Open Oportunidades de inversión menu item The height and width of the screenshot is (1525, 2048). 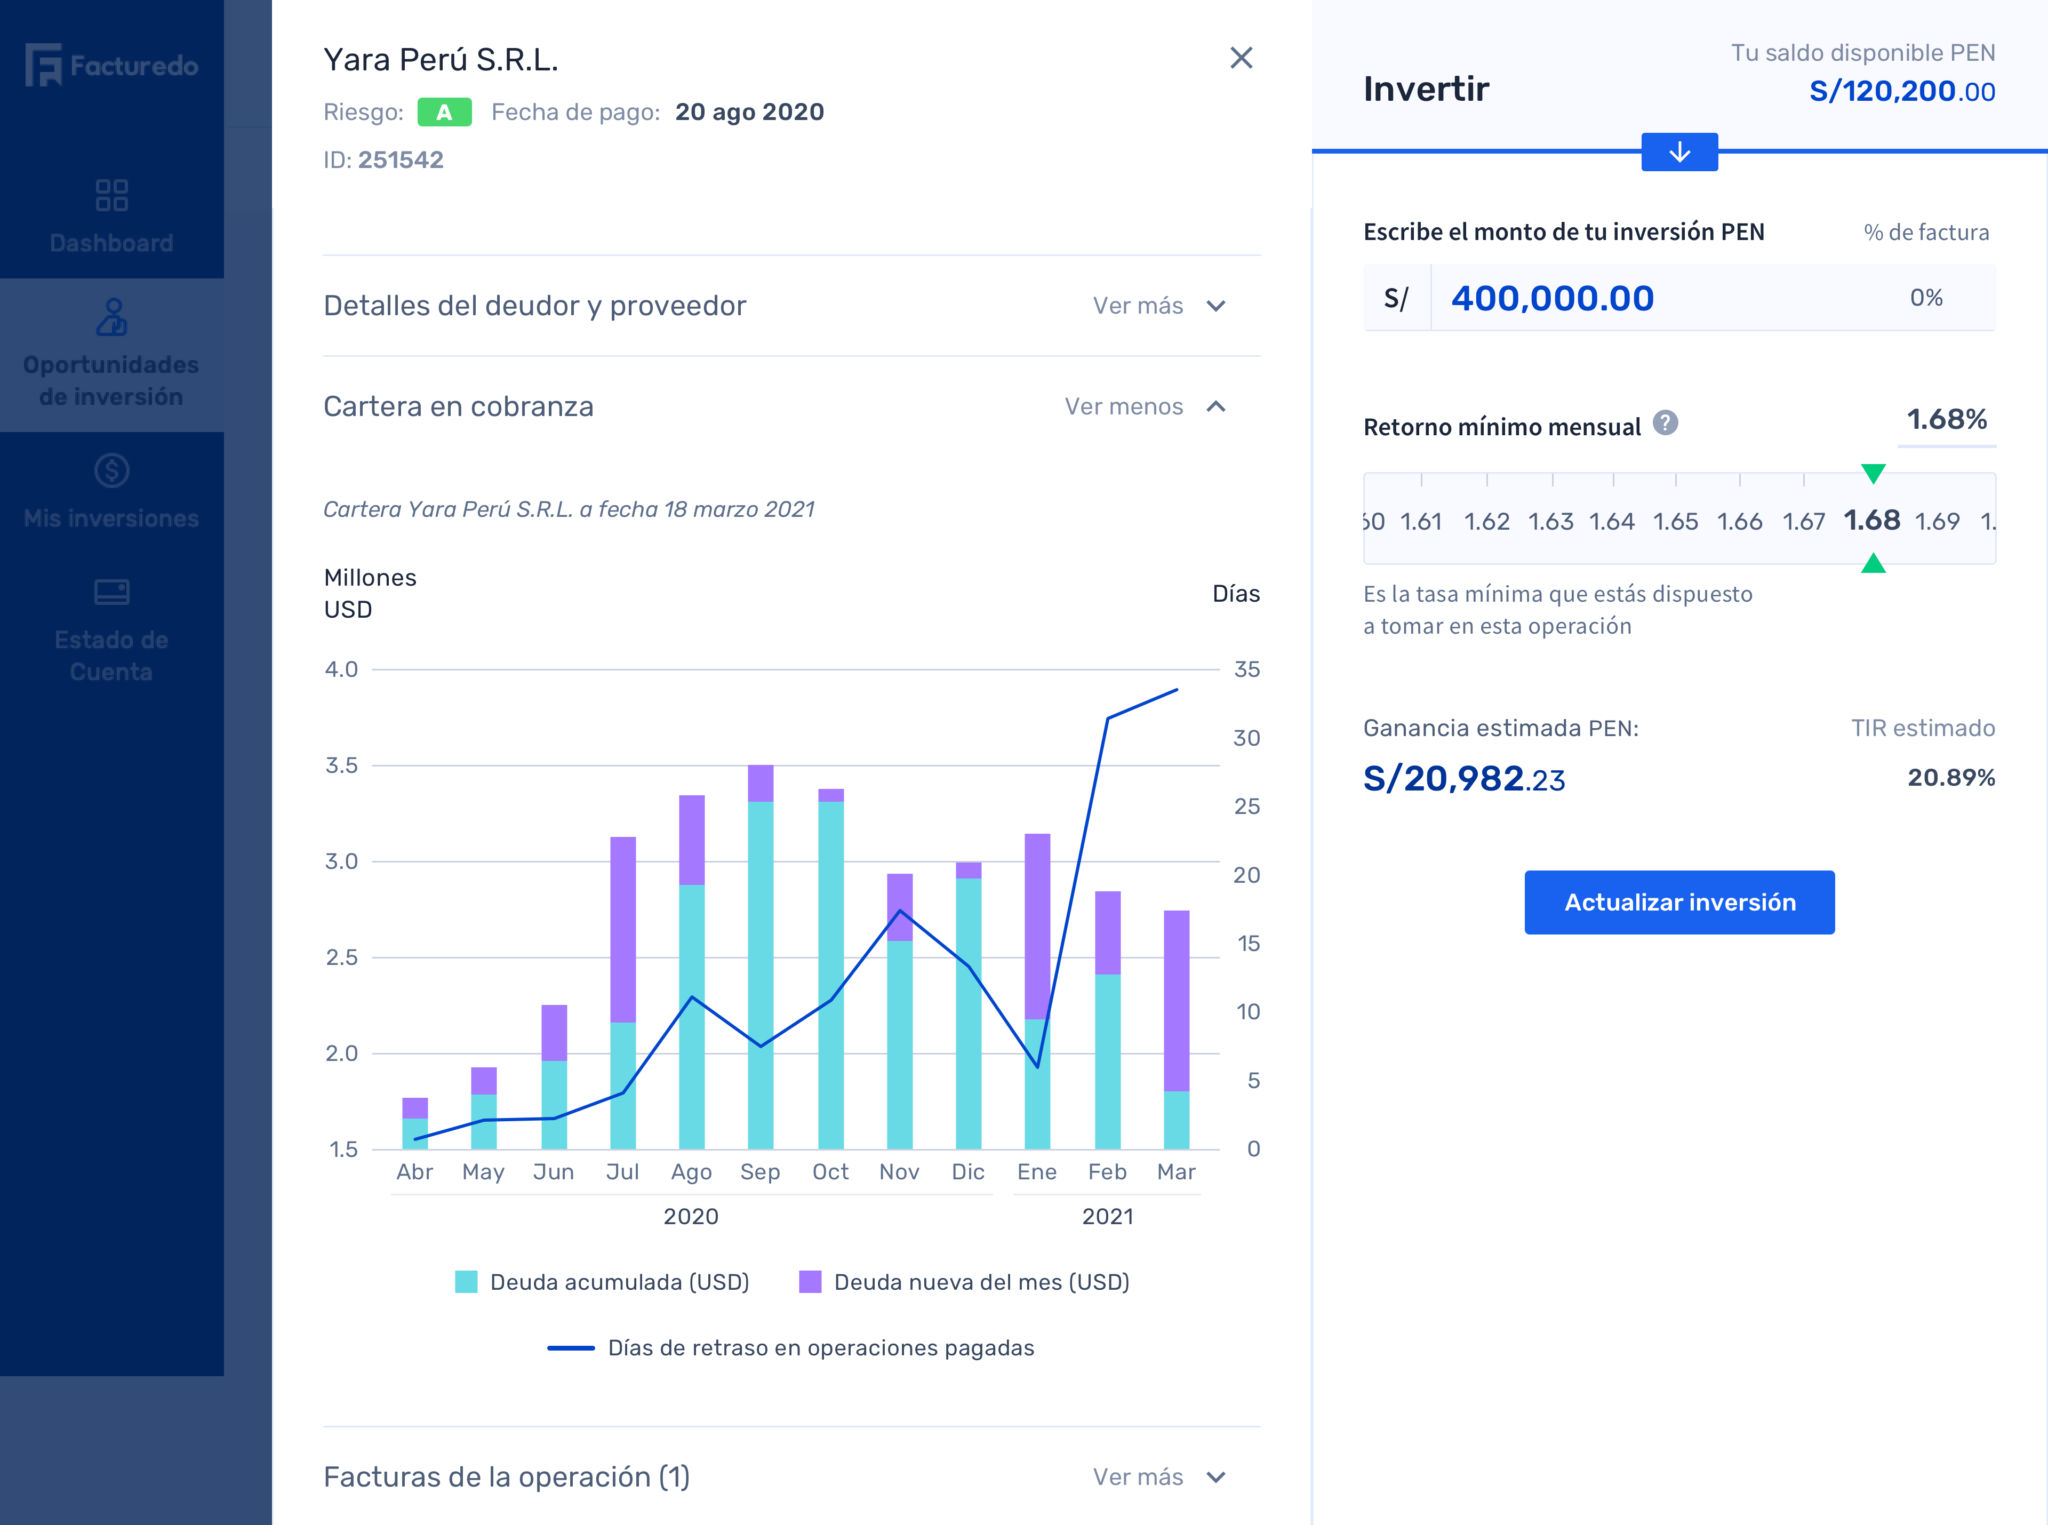click(111, 355)
